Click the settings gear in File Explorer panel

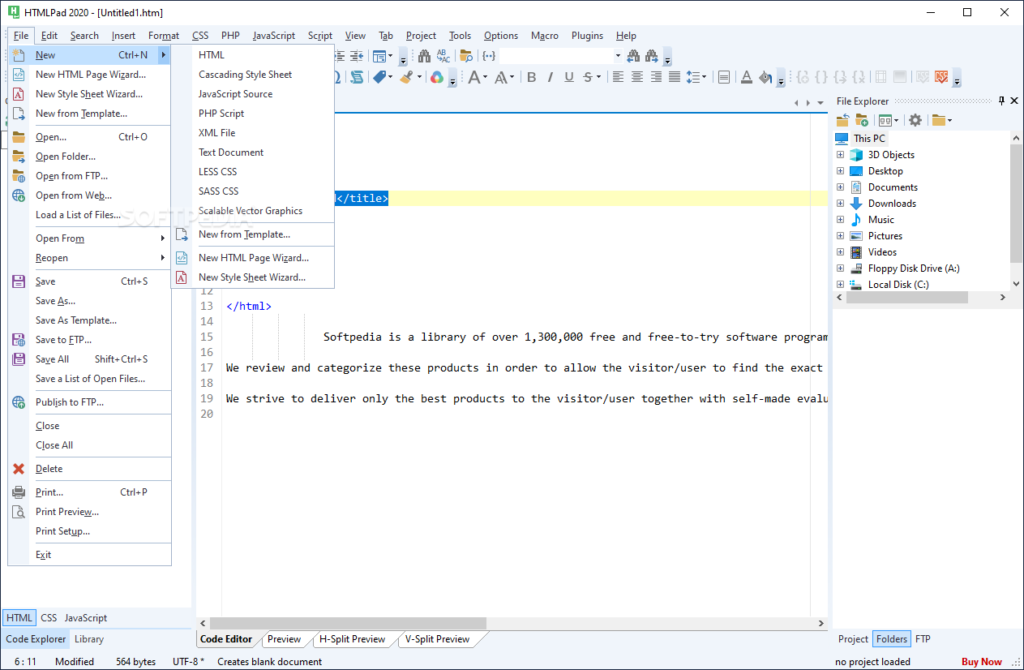pos(915,119)
